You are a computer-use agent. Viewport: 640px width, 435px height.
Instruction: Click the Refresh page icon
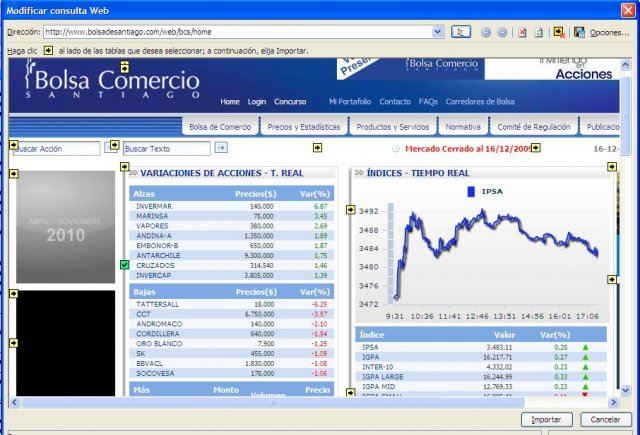539,33
